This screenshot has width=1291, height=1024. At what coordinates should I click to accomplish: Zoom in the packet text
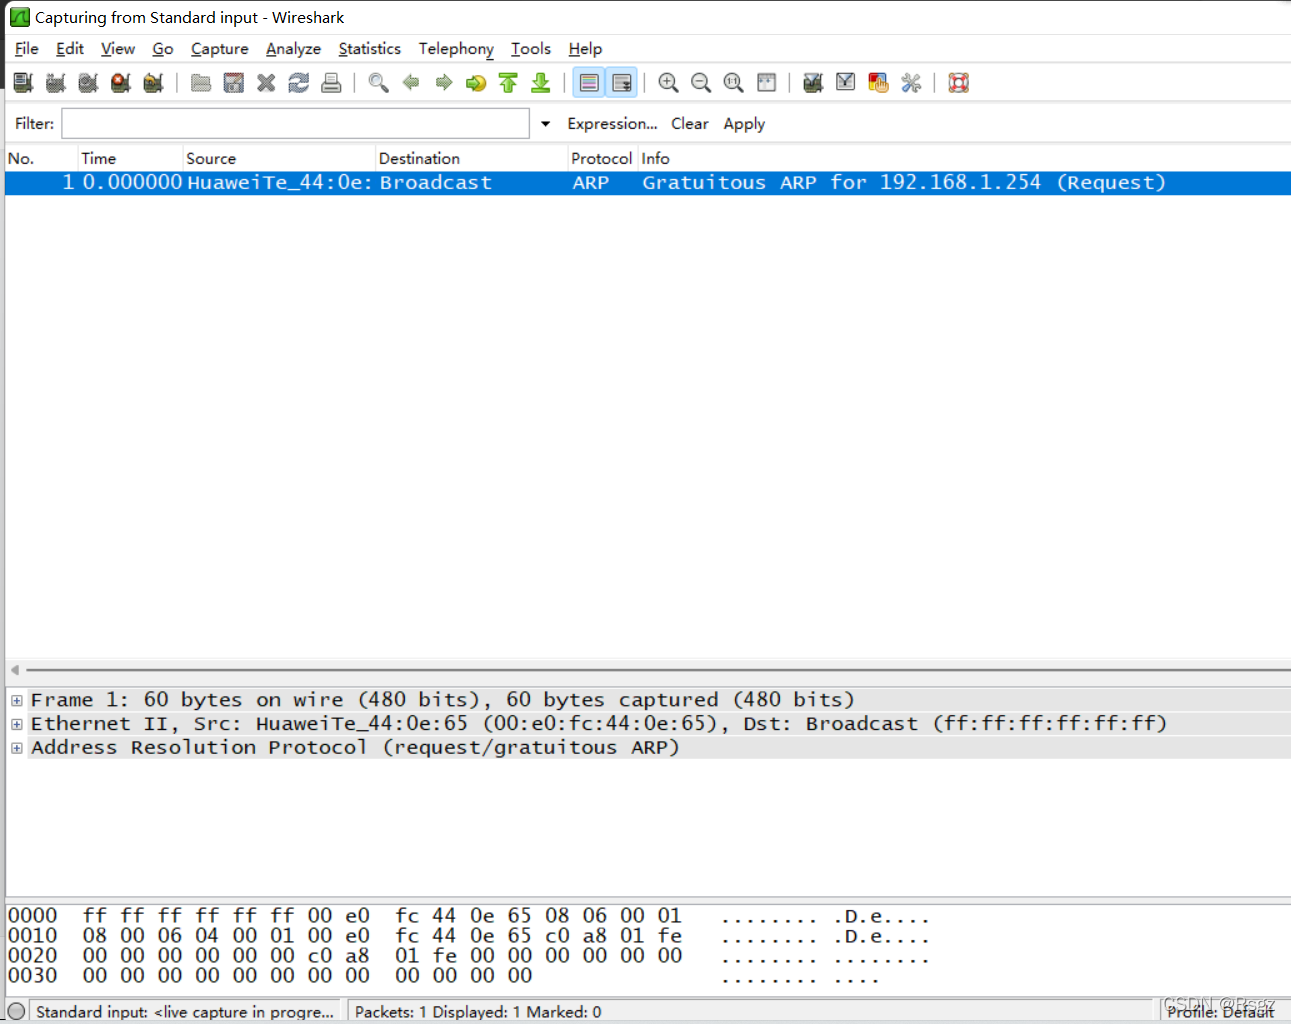tap(669, 83)
